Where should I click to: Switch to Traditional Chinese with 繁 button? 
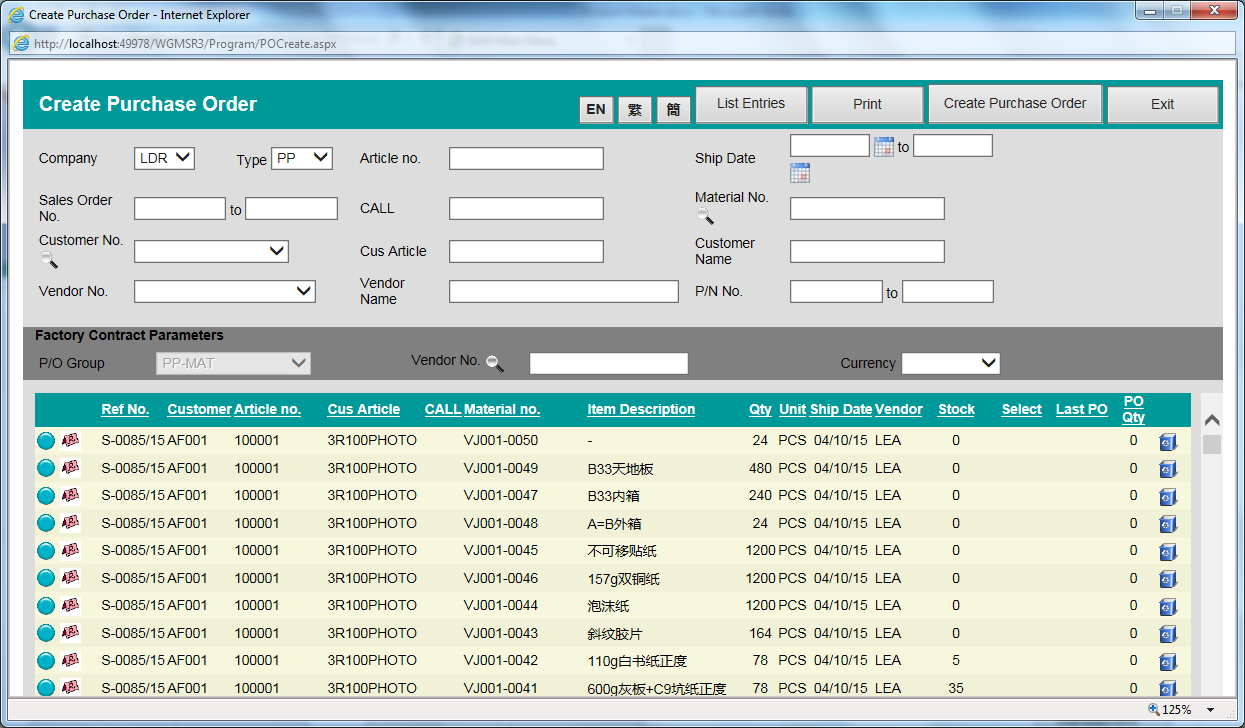click(635, 110)
